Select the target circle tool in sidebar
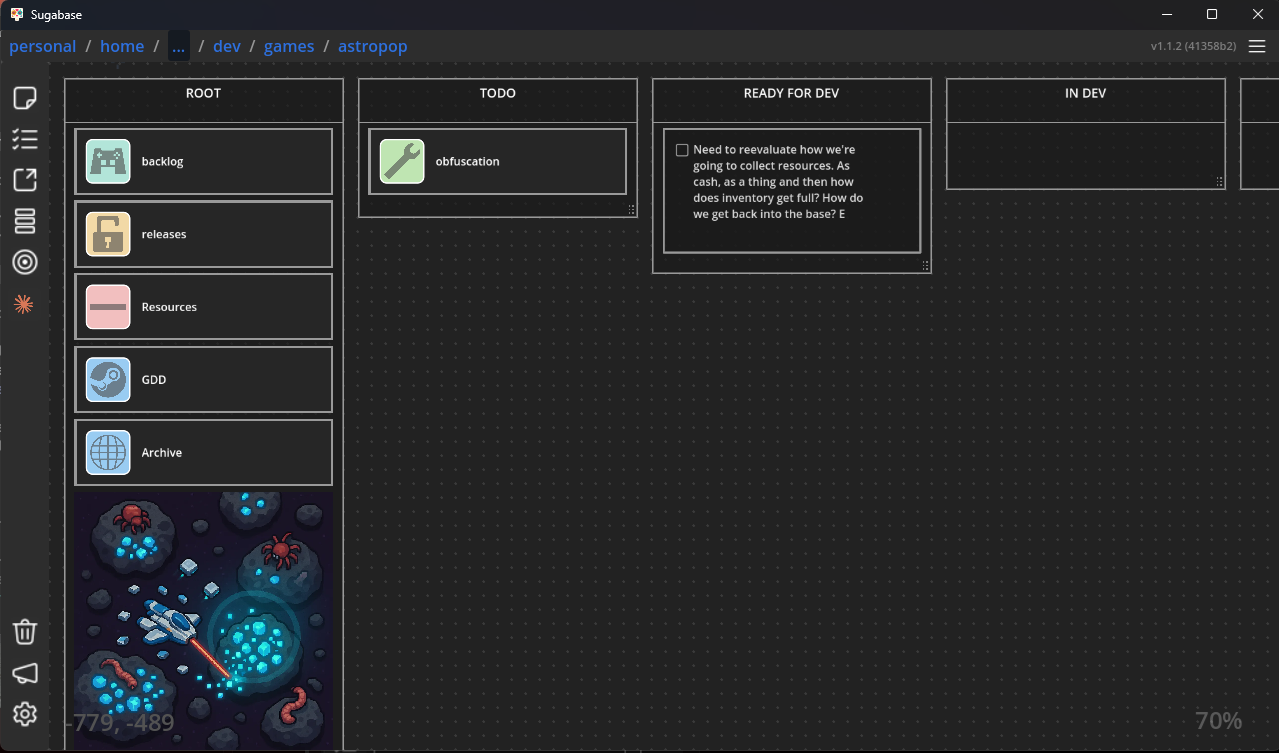1279x753 pixels. (x=25, y=262)
